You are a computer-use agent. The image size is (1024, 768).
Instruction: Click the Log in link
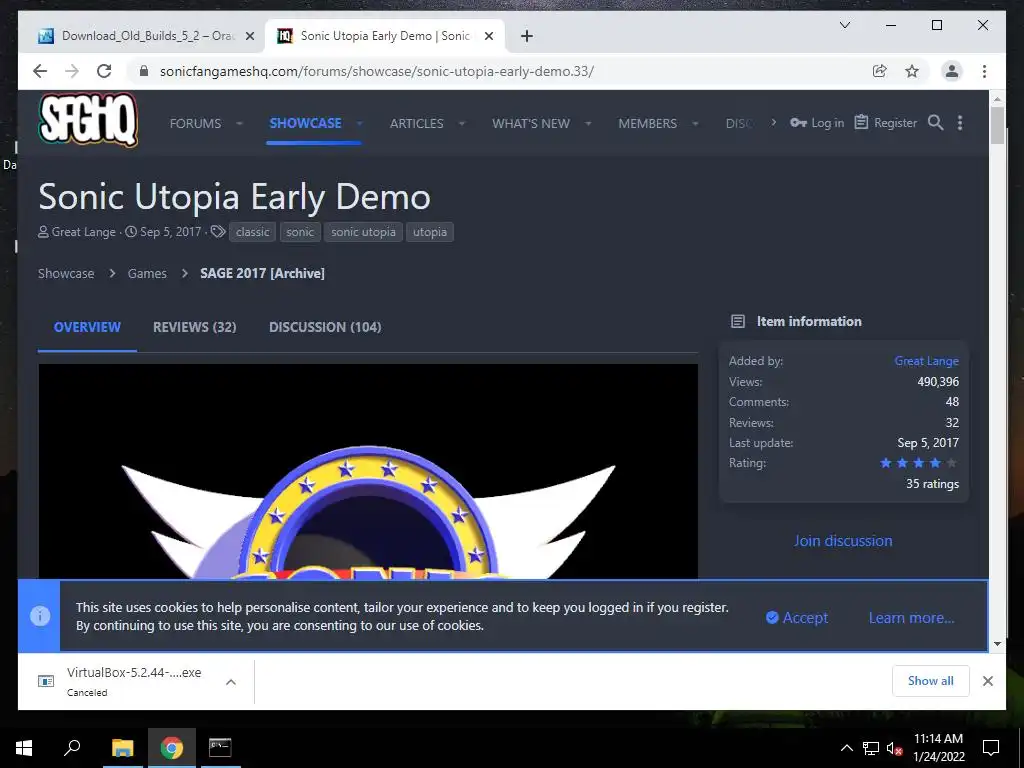click(817, 123)
